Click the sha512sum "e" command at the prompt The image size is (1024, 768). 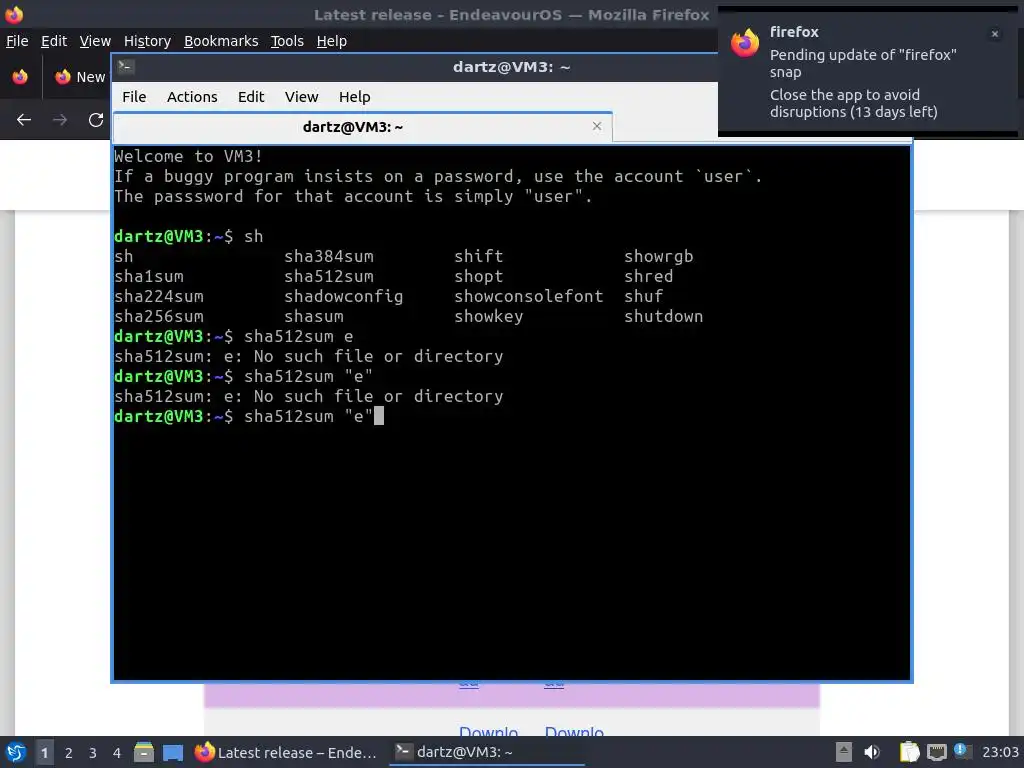pyautogui.click(x=308, y=416)
